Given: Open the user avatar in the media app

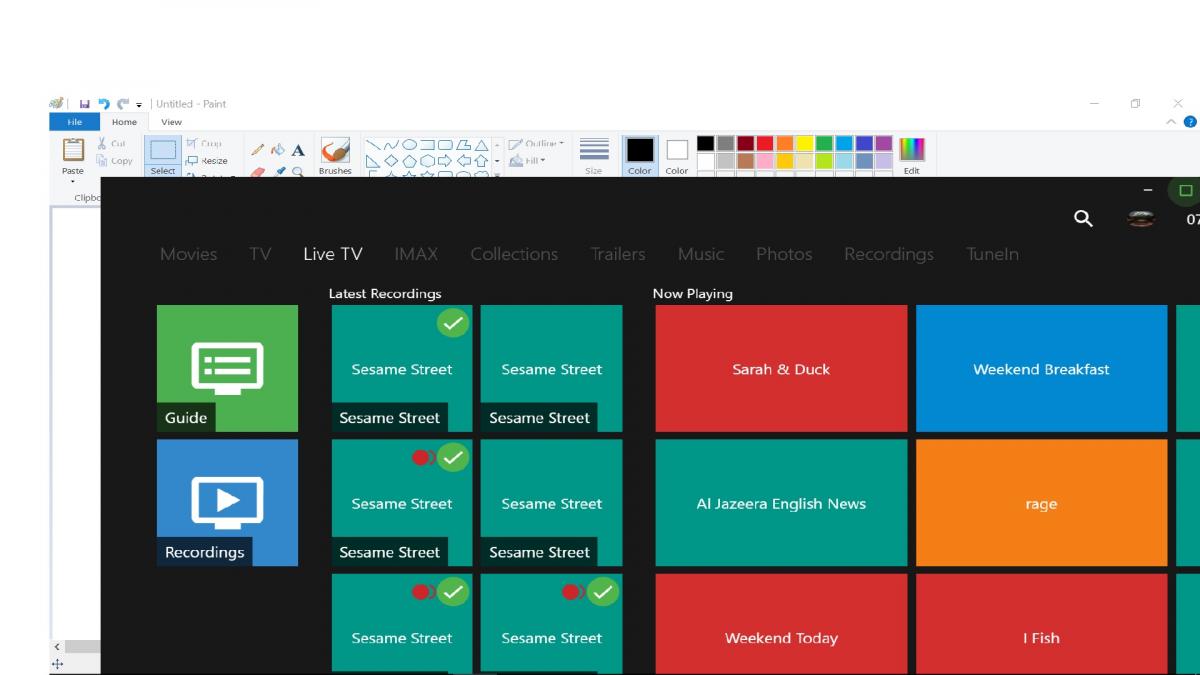Looking at the screenshot, I should (x=1141, y=218).
